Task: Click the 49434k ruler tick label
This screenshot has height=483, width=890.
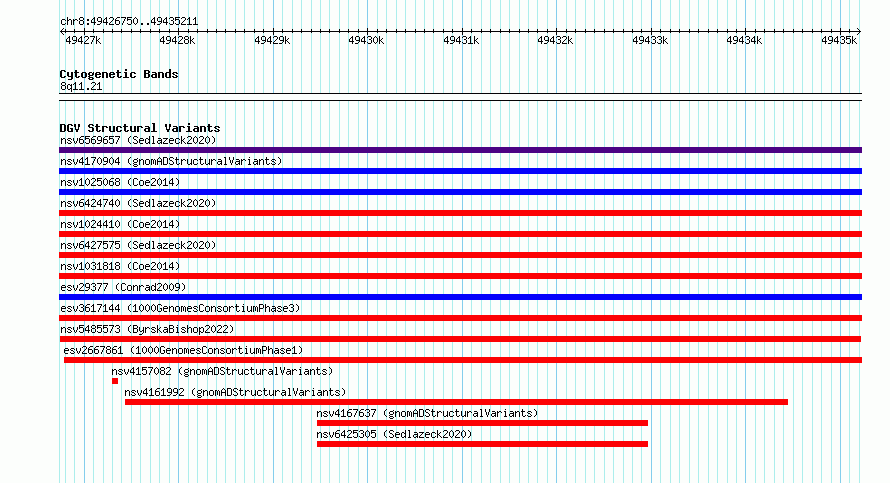Action: (x=744, y=40)
